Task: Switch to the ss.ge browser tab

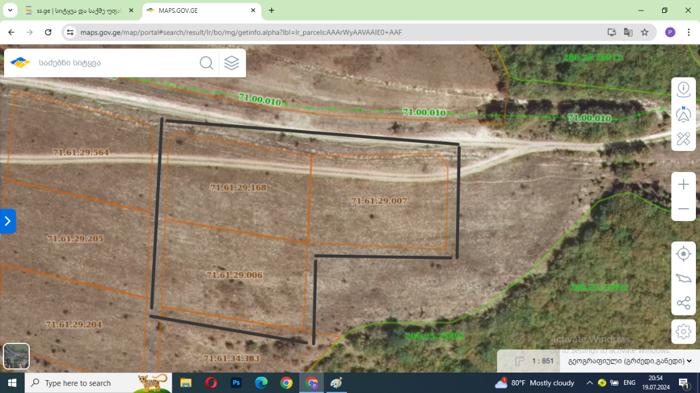Action: pyautogui.click(x=79, y=10)
